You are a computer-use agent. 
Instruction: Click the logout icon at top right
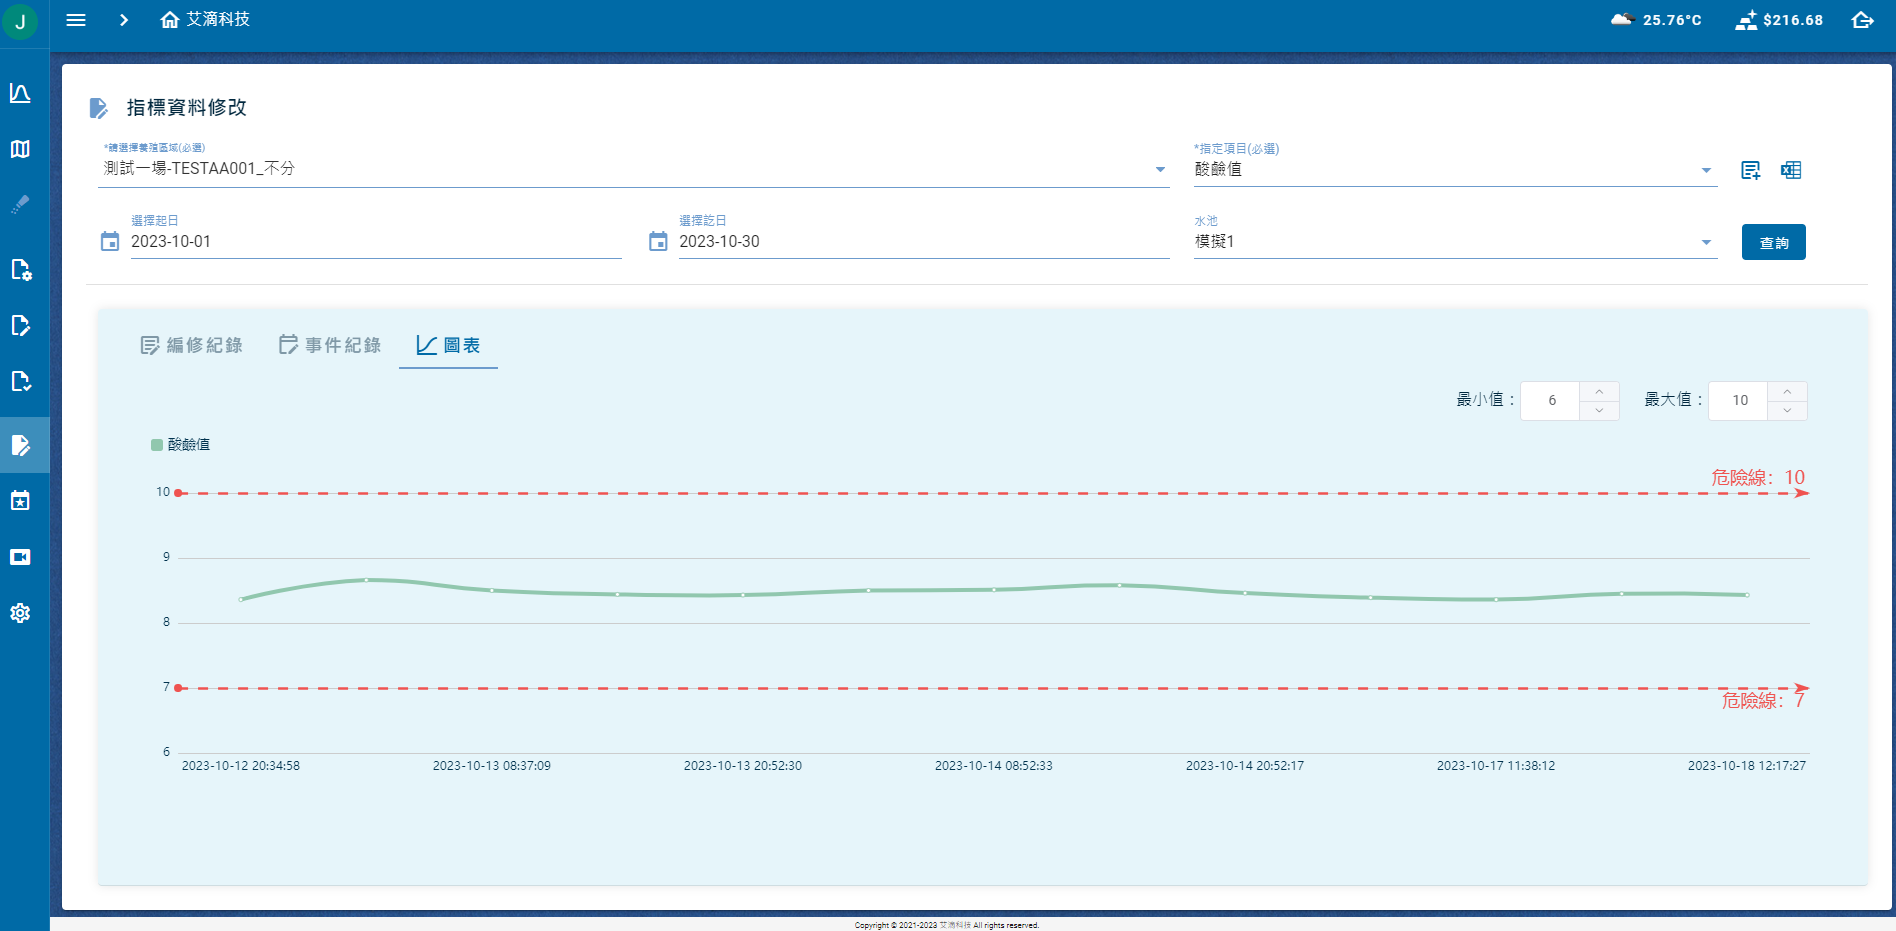pos(1862,20)
